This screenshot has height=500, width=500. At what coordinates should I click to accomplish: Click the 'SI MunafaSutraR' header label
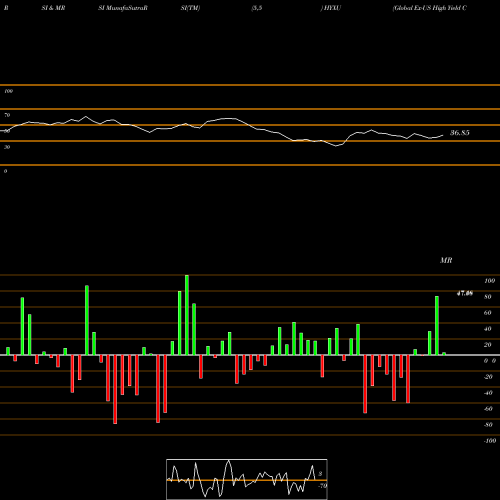click(x=123, y=8)
